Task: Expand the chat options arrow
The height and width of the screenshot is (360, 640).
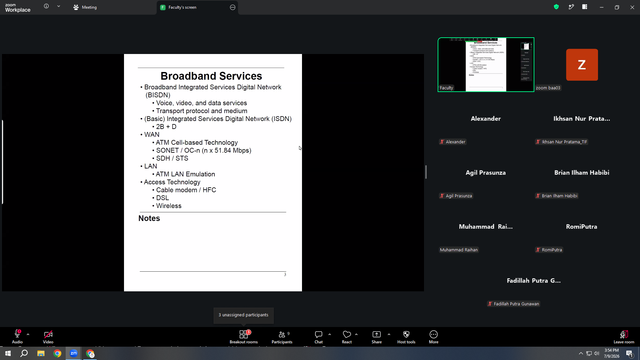Action: coord(329,334)
